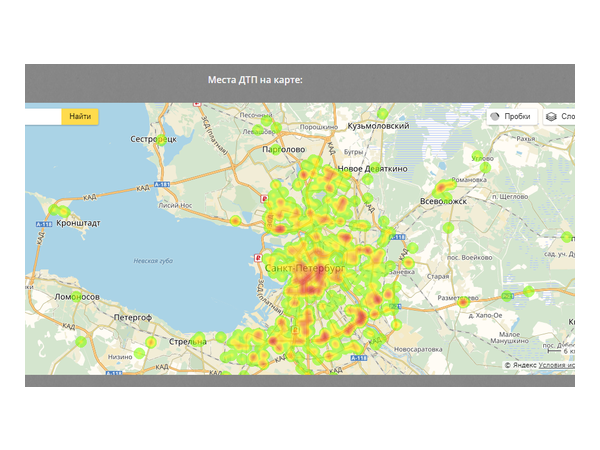Image resolution: width=600 pixels, height=450 pixels.
Task: Click the Малое Манушкино label
Action: click(x=509, y=338)
